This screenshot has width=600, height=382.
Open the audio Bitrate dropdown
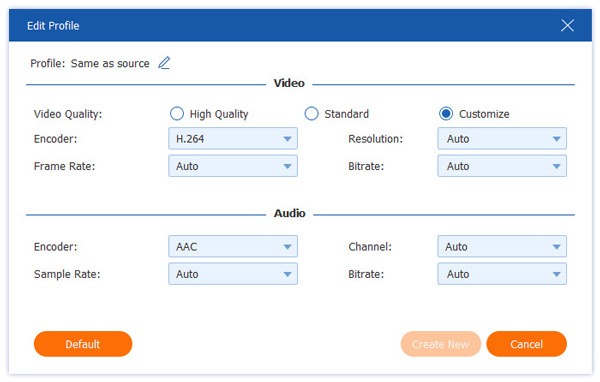click(502, 274)
